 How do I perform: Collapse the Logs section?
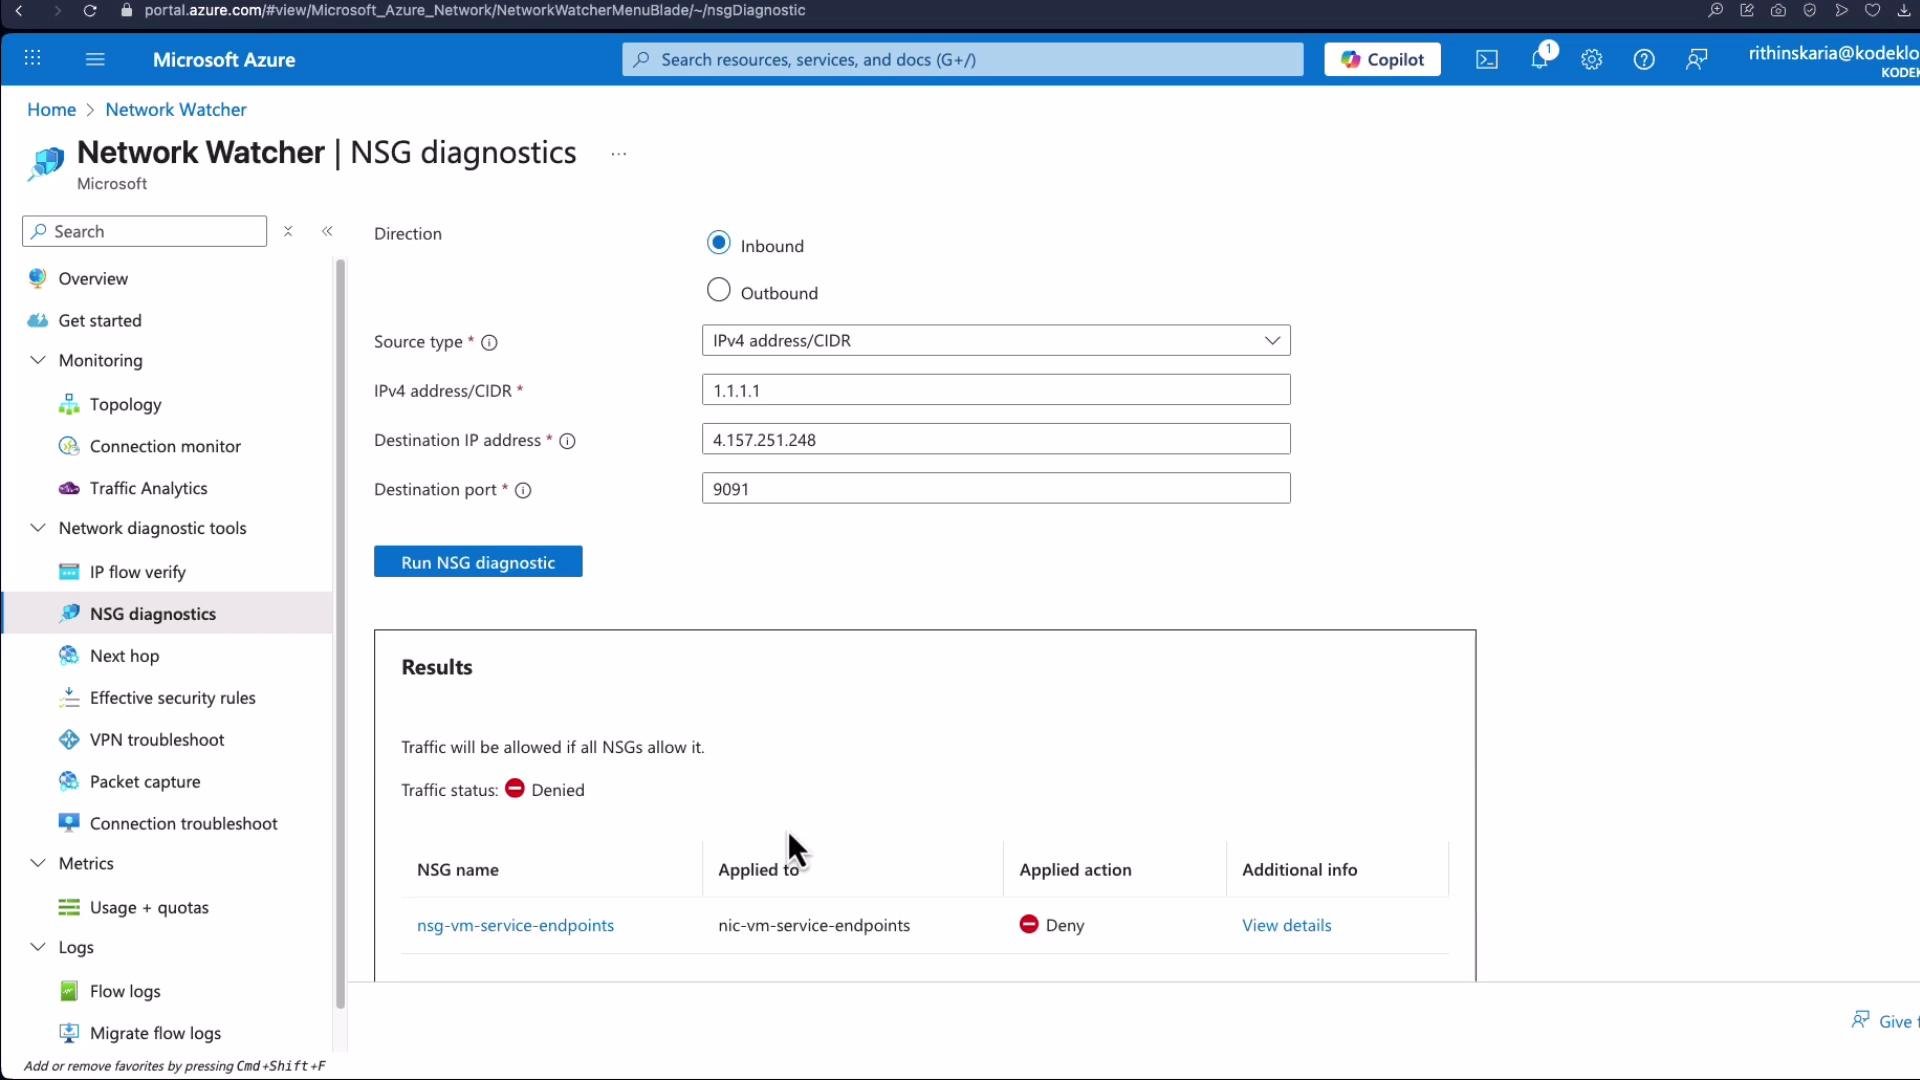click(38, 947)
